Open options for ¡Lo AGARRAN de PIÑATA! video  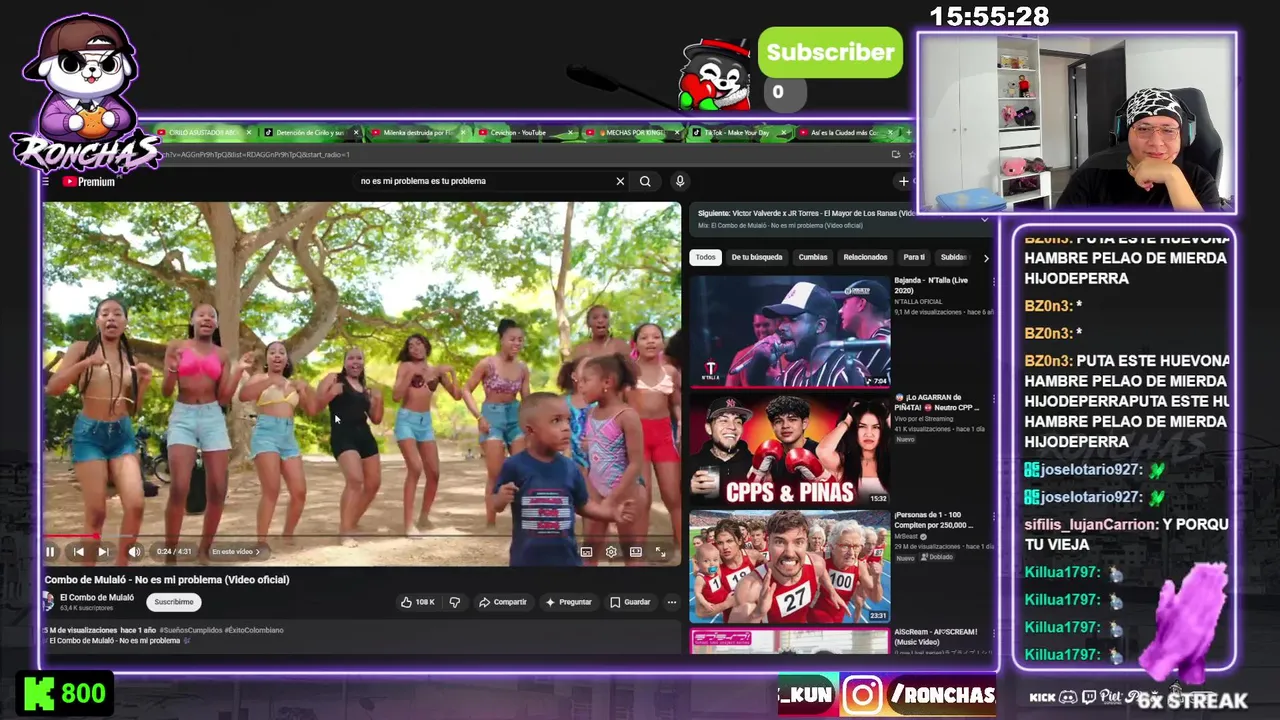[x=994, y=399]
